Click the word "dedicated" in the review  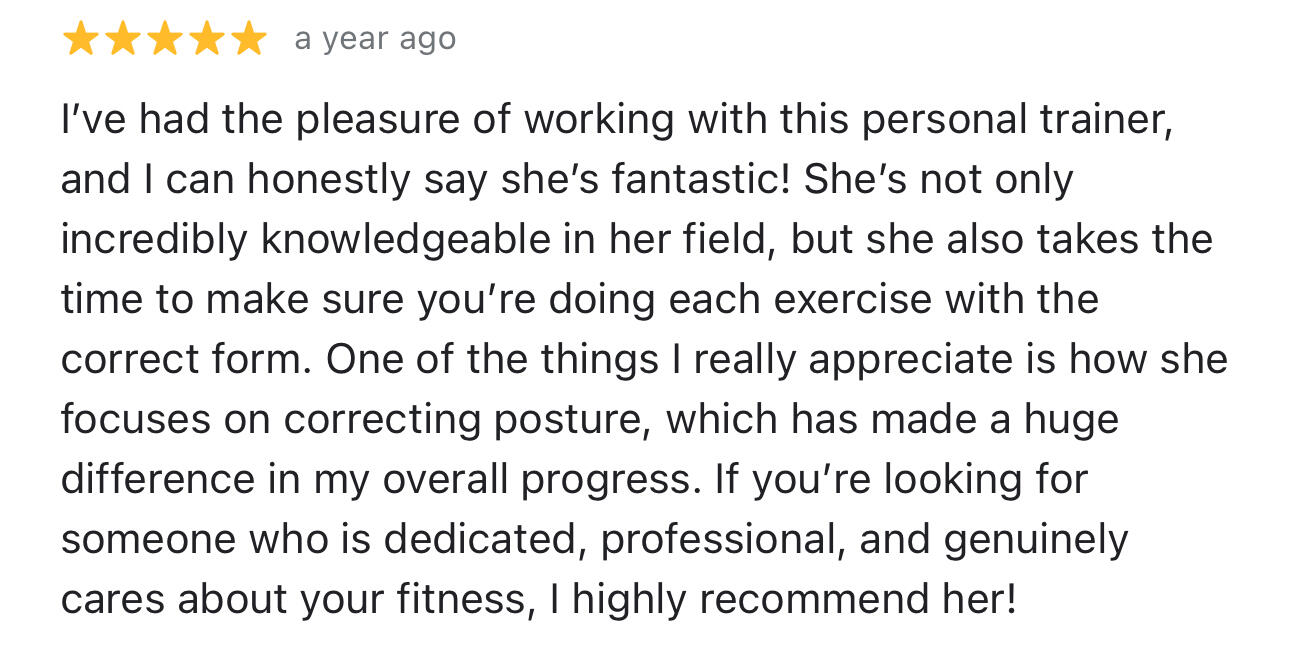click(485, 540)
